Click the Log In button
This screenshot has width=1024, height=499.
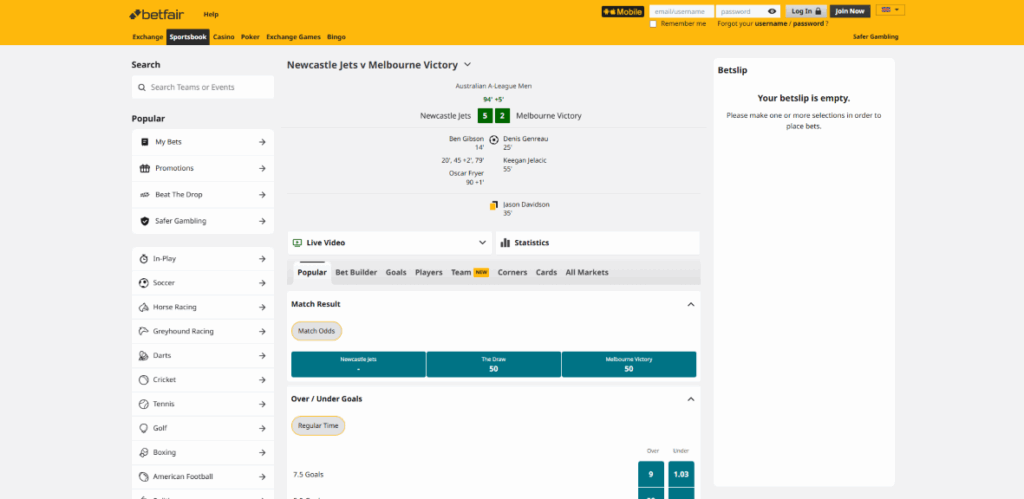point(806,11)
